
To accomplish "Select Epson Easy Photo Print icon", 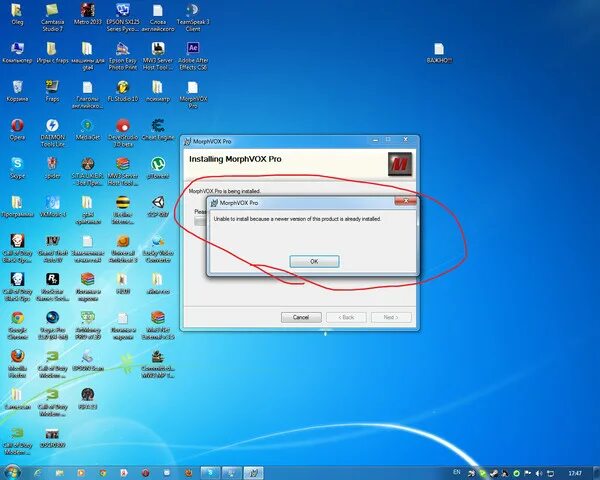I will pos(123,56).
